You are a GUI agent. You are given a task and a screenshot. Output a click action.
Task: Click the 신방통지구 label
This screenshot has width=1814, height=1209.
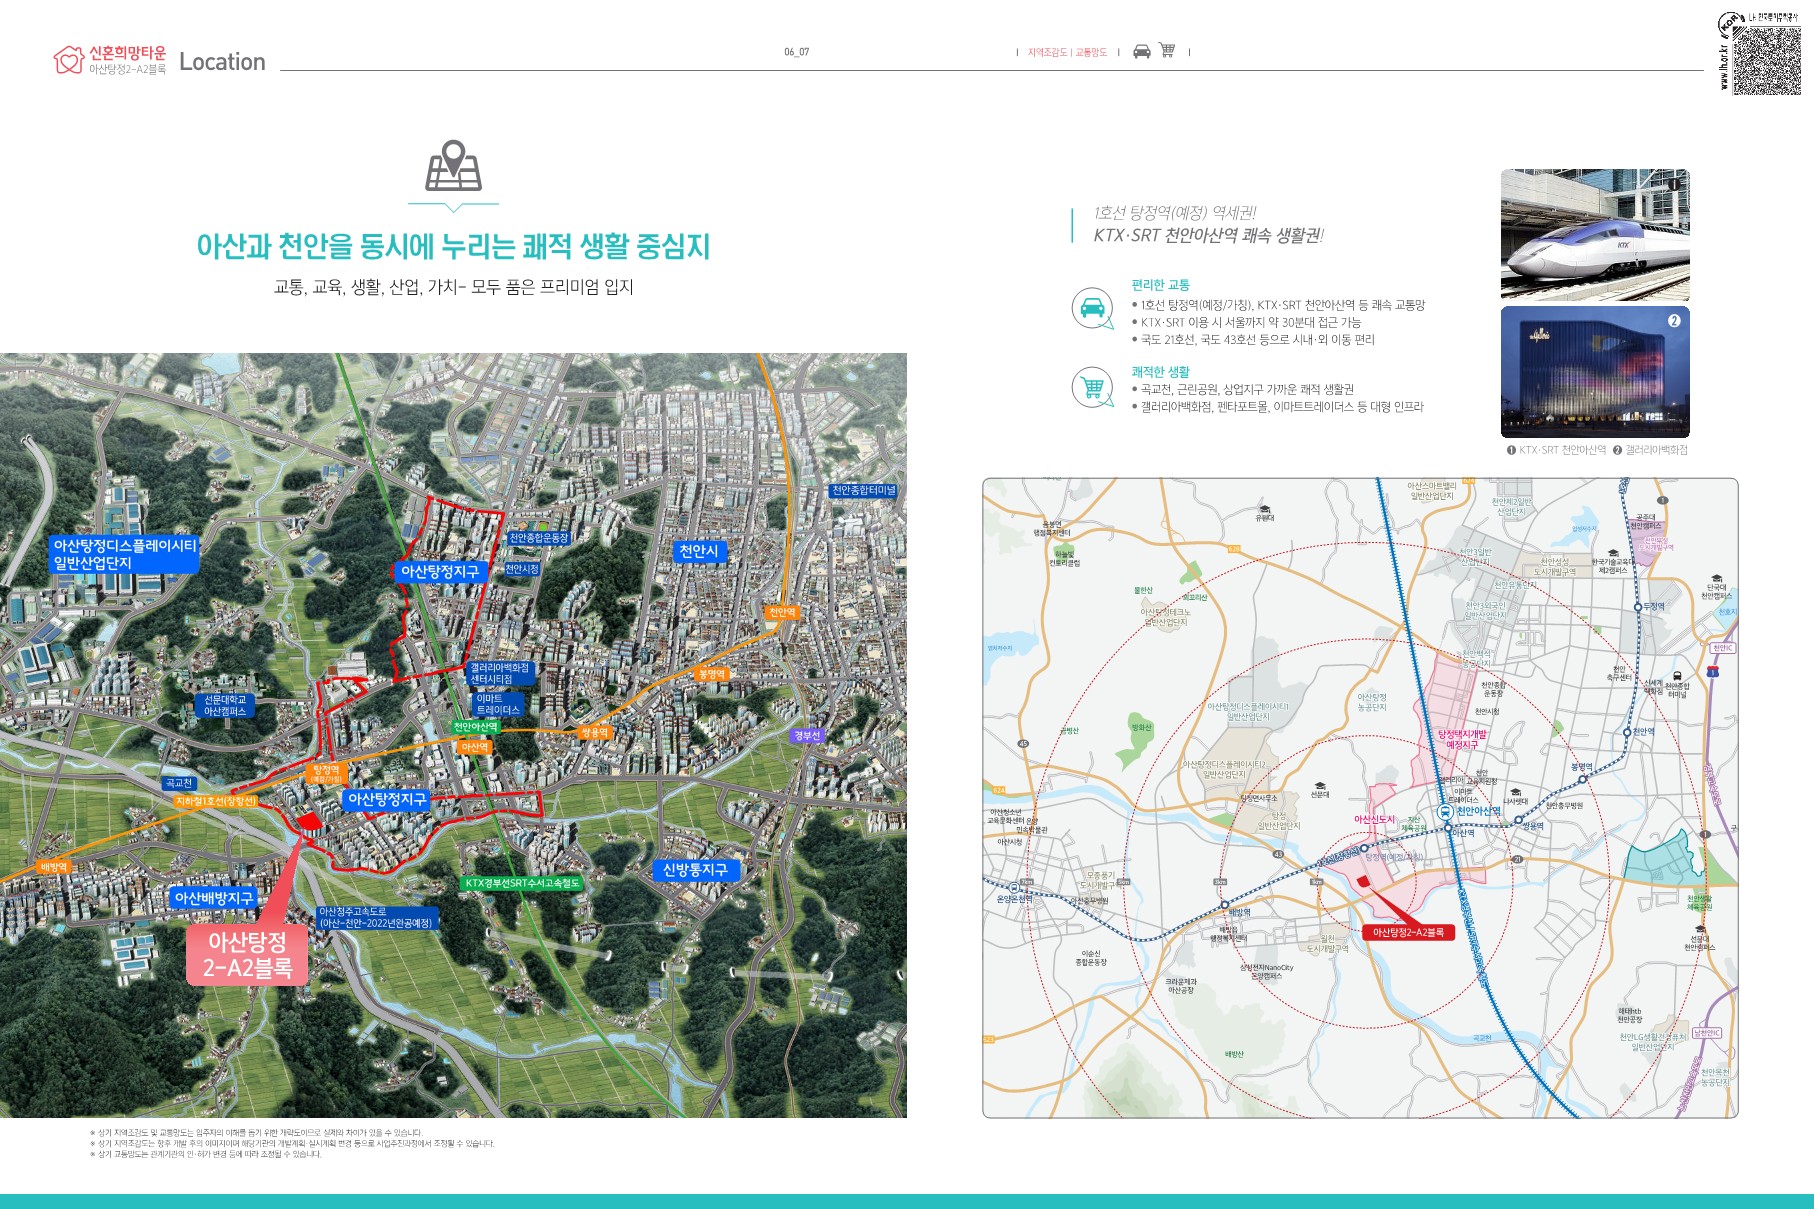point(695,870)
